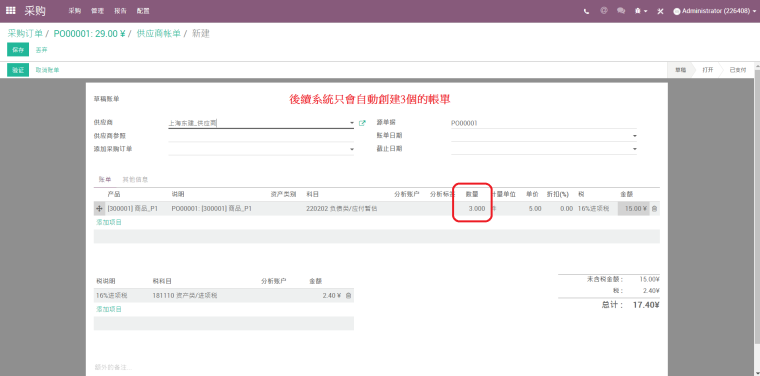Open the activities clock icon
Image resolution: width=760 pixels, height=376 pixels.
pyautogui.click(x=603, y=11)
